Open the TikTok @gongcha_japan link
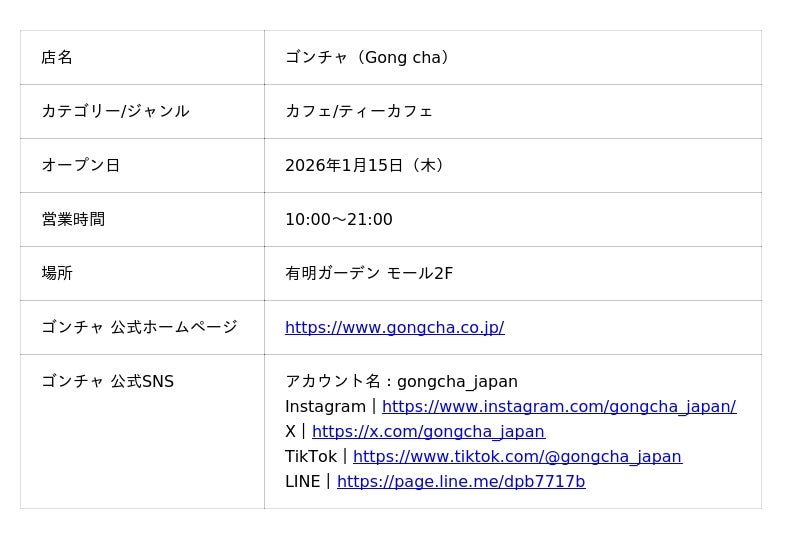800x539 pixels. point(517,457)
